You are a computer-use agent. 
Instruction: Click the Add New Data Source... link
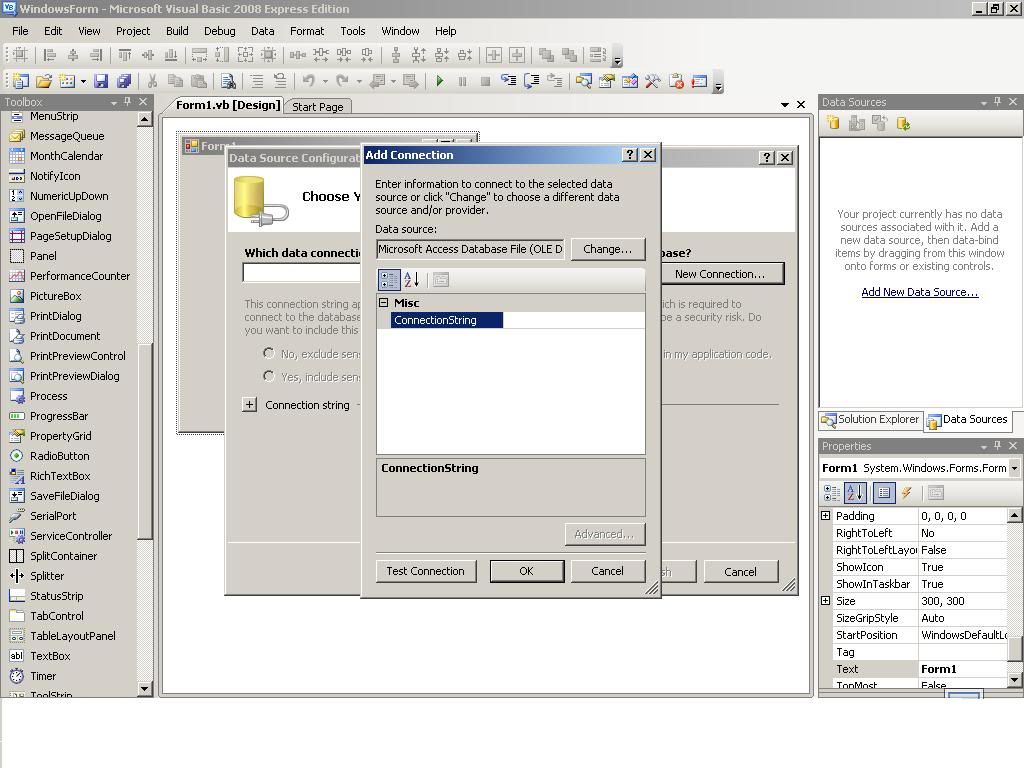click(920, 292)
